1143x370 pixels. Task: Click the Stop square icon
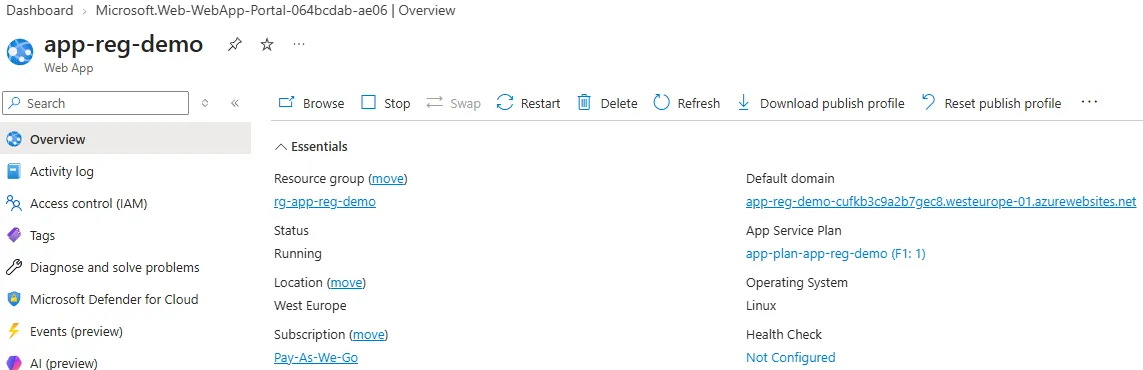[x=369, y=103]
